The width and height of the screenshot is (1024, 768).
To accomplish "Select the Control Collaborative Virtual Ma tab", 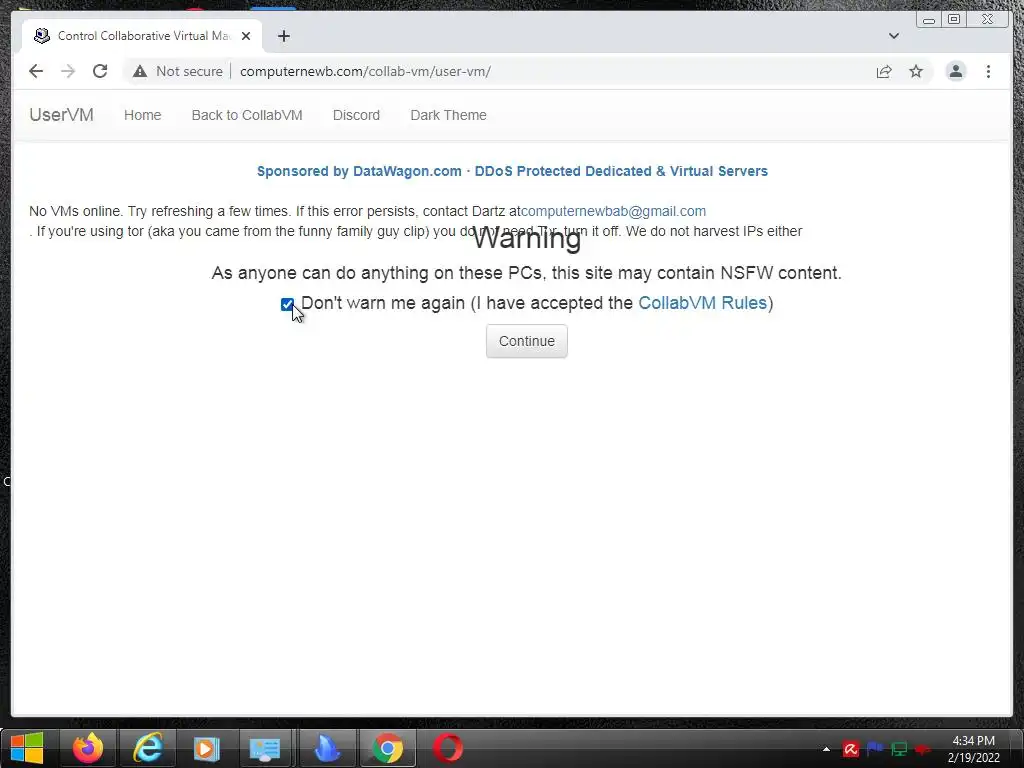I will 142,36.
